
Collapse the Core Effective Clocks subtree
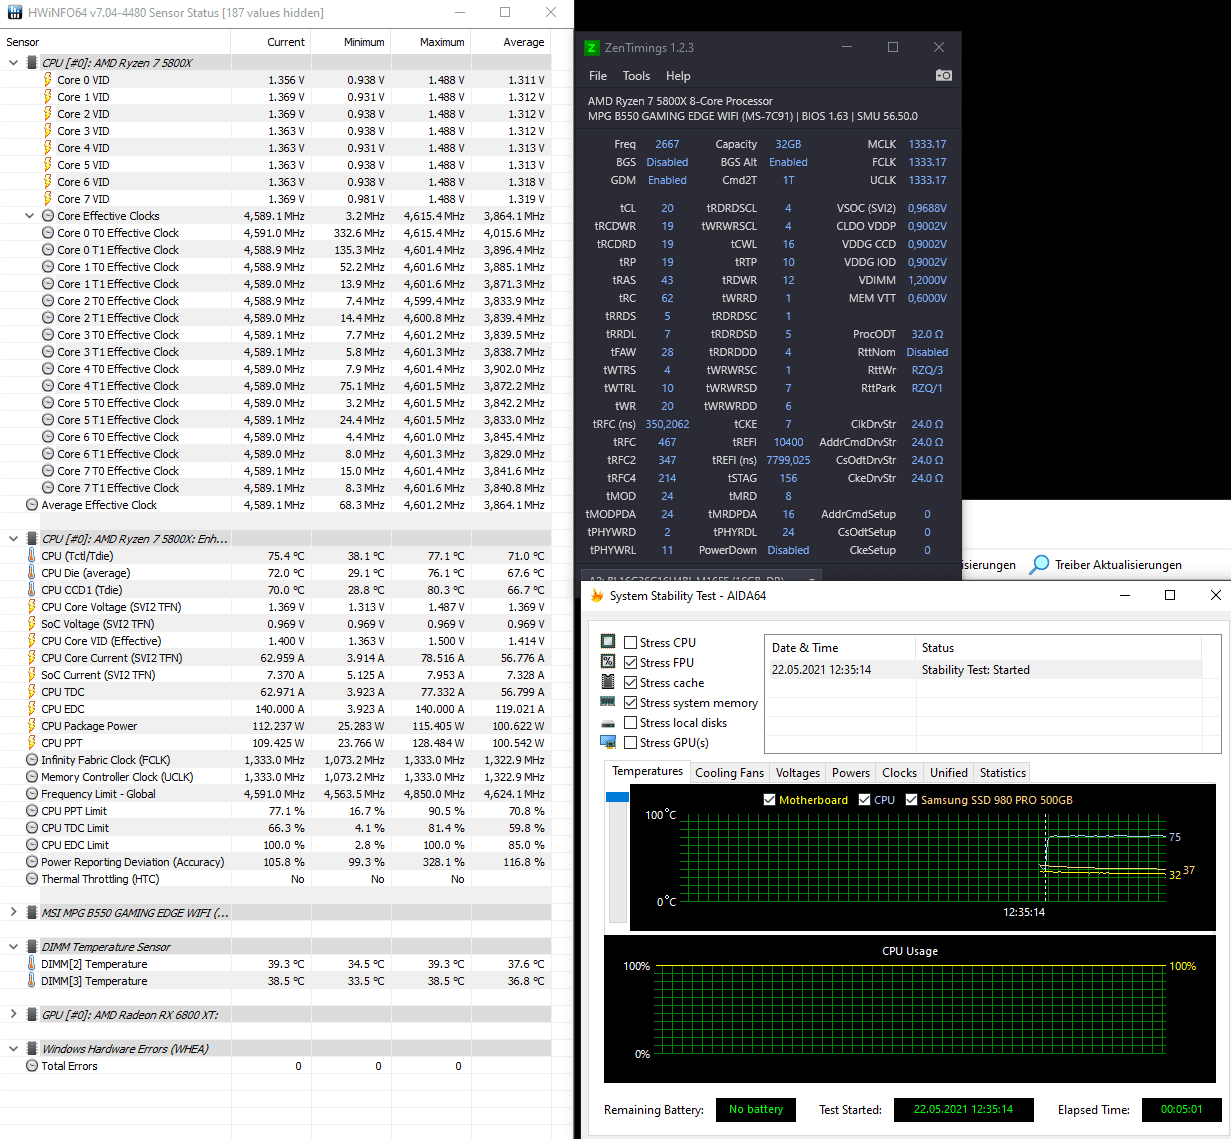(x=30, y=216)
